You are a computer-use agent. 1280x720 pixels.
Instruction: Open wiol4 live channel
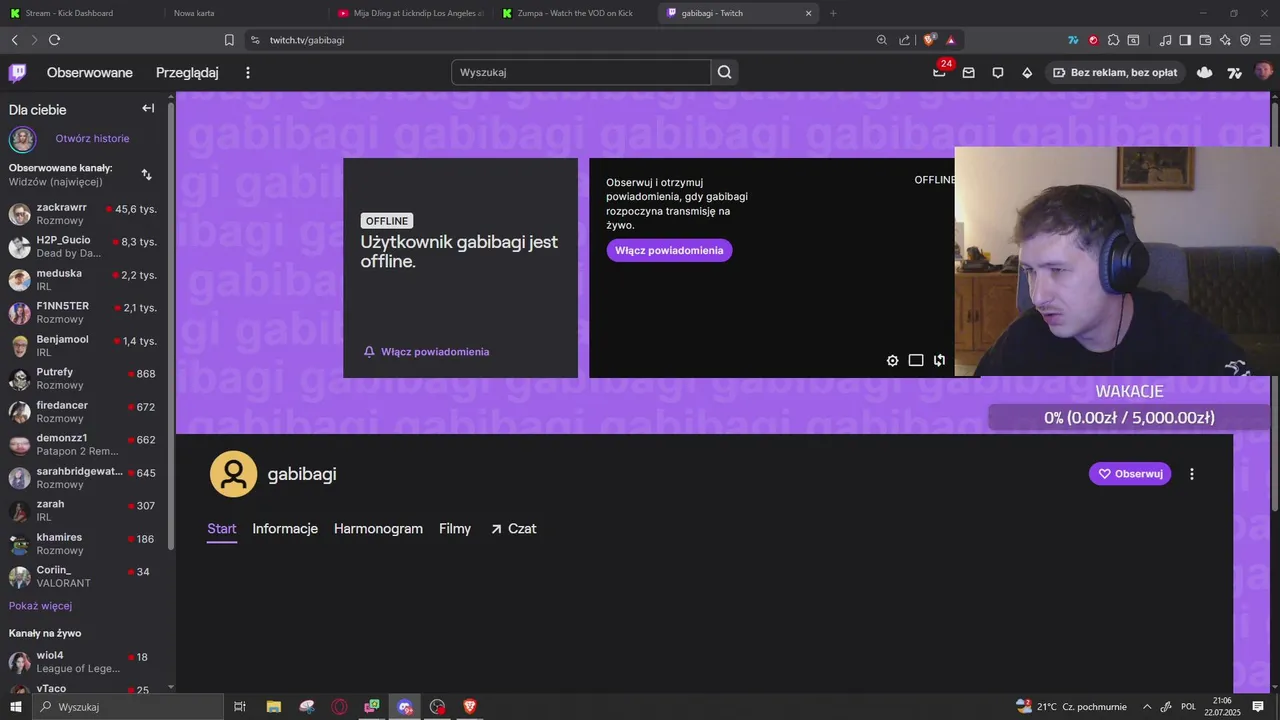coord(84,662)
